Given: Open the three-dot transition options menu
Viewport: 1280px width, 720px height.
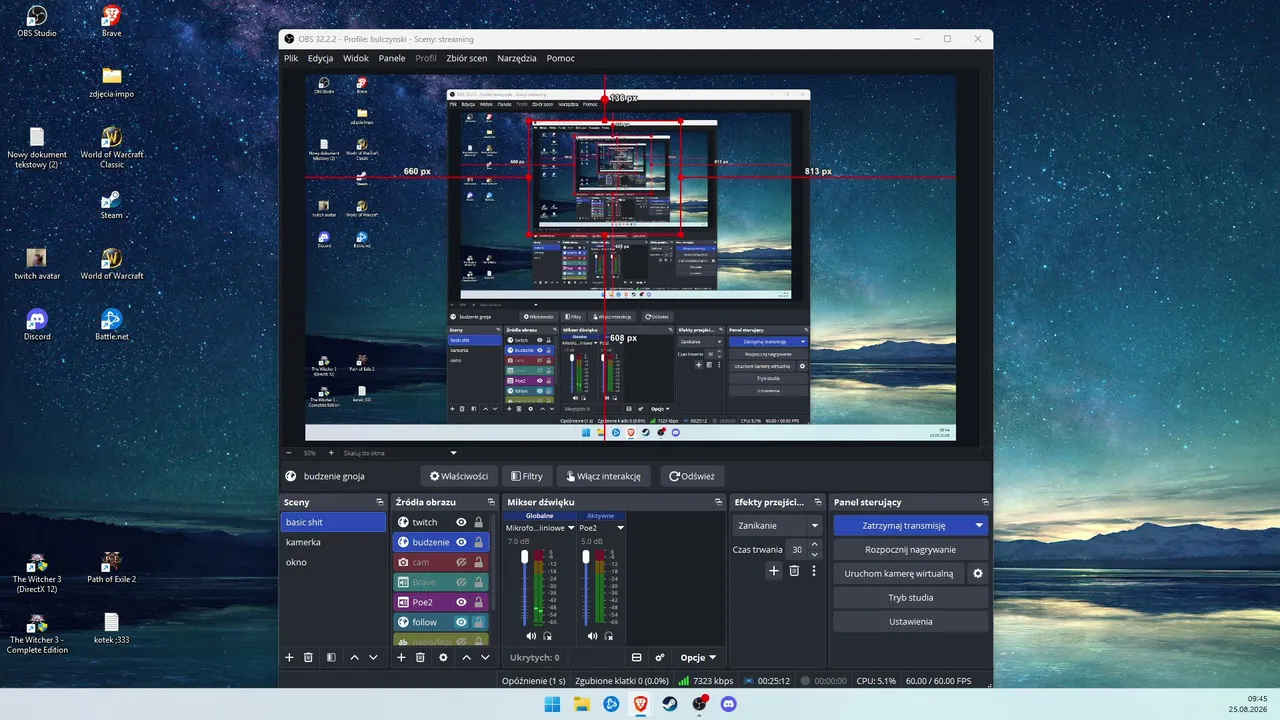Looking at the screenshot, I should [814, 571].
